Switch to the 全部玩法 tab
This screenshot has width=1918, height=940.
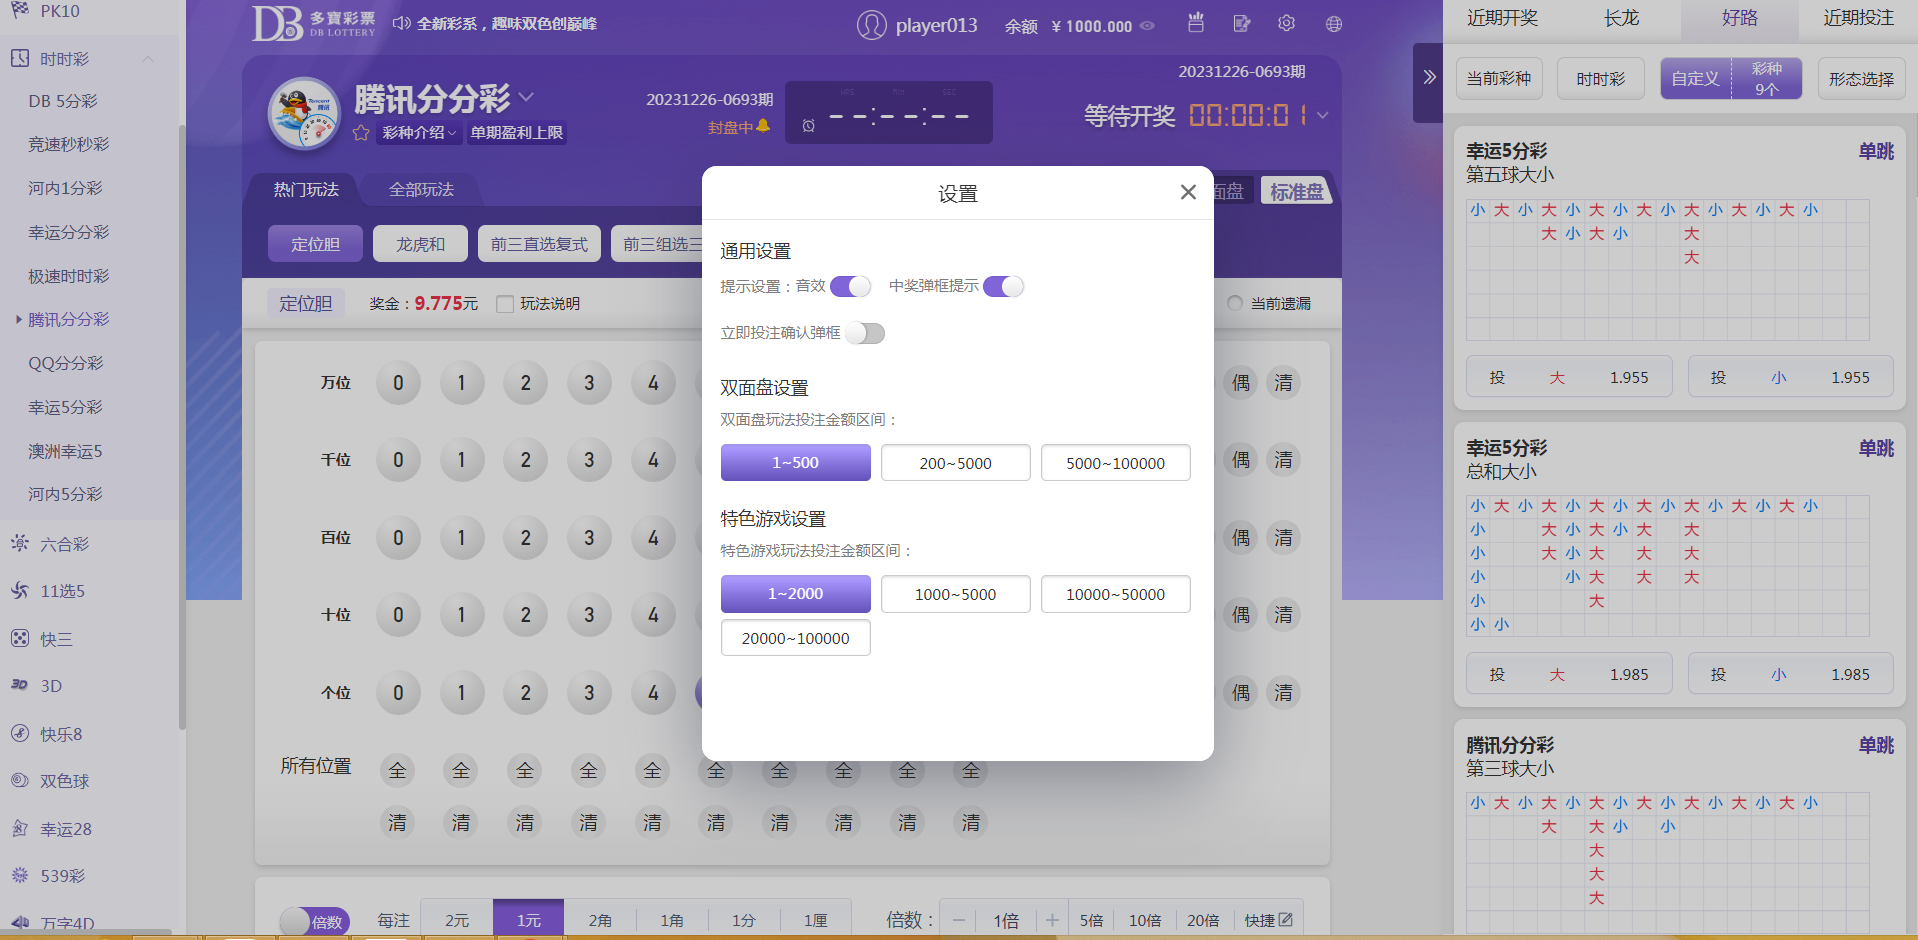pyautogui.click(x=421, y=190)
